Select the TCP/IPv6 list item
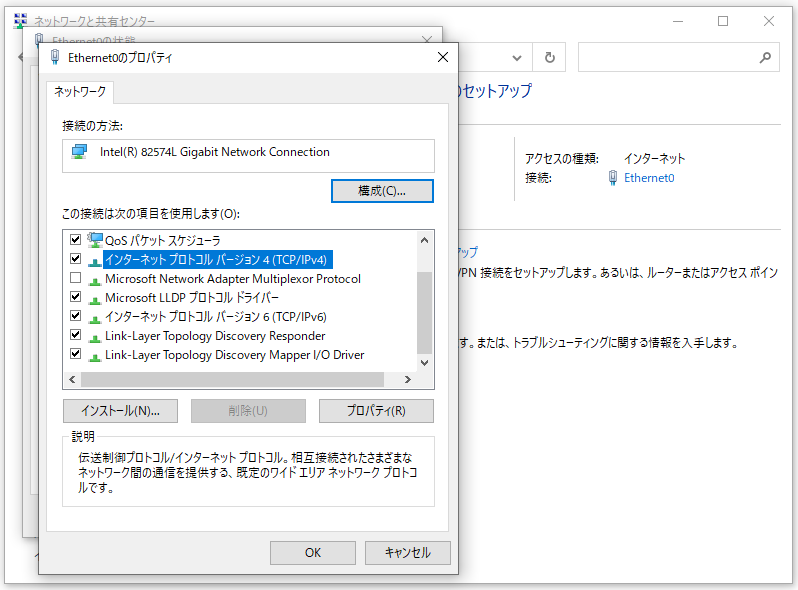 (x=215, y=317)
